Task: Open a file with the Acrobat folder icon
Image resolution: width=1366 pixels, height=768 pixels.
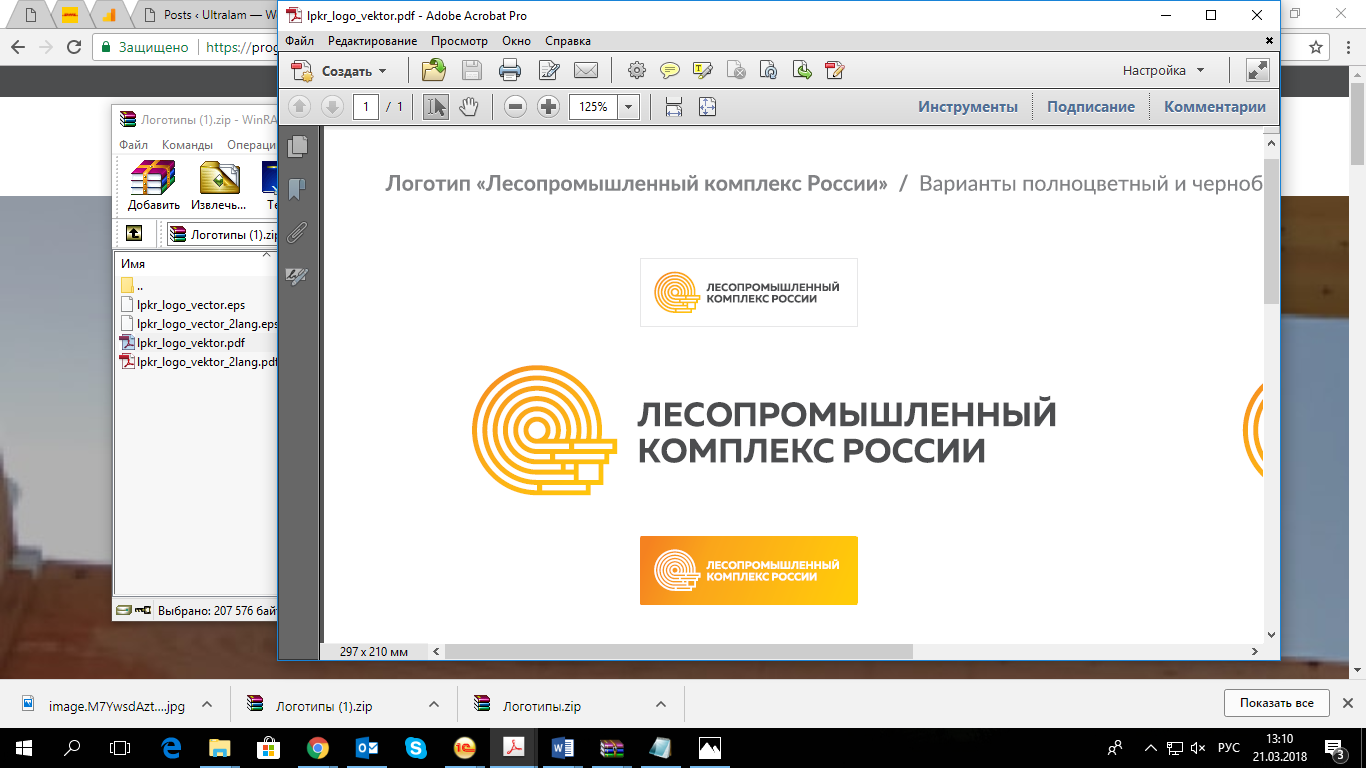Action: click(x=433, y=70)
